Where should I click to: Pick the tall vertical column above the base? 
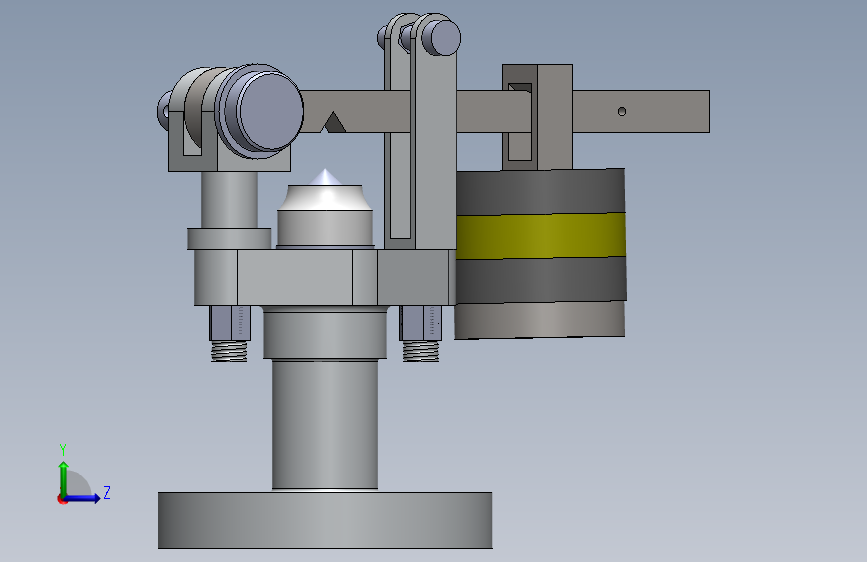point(325,424)
